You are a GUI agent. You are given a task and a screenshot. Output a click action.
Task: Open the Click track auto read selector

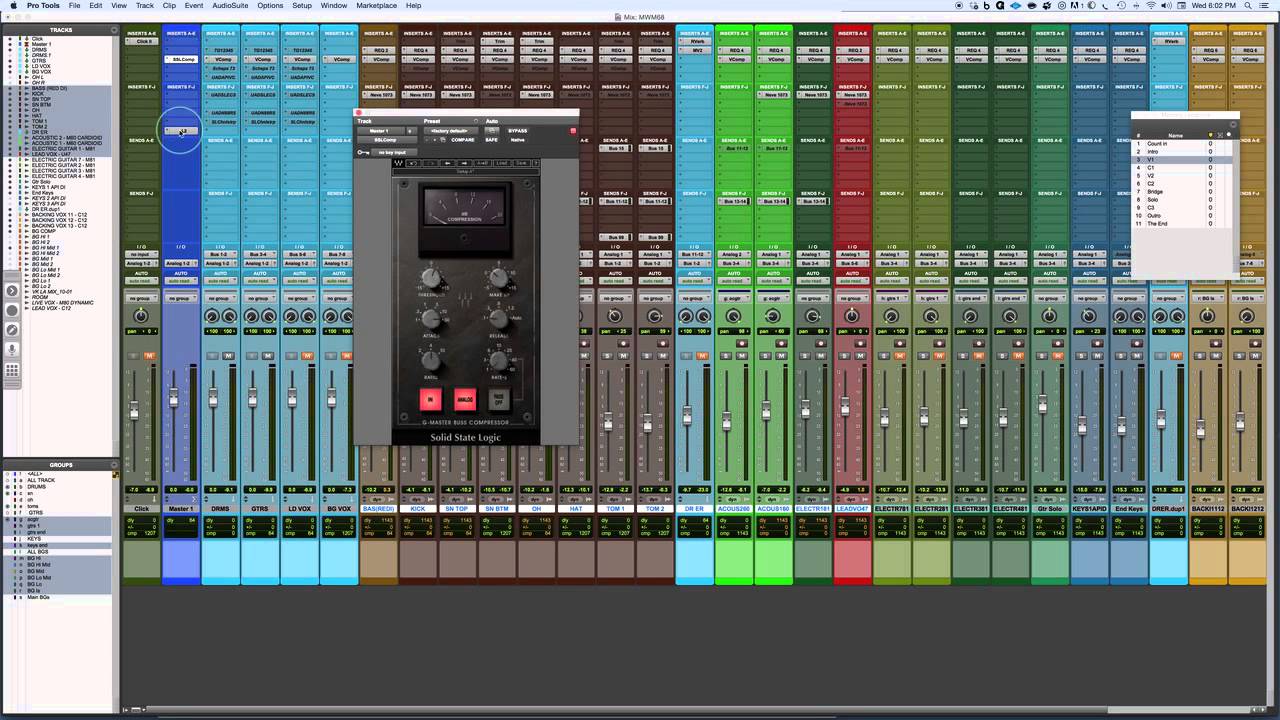[x=142, y=281]
